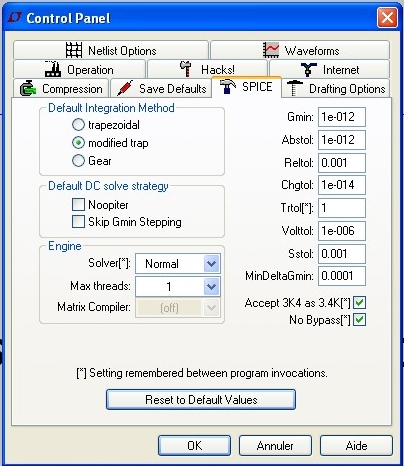Select Gear integration method
The height and width of the screenshot is (466, 404).
[78, 161]
